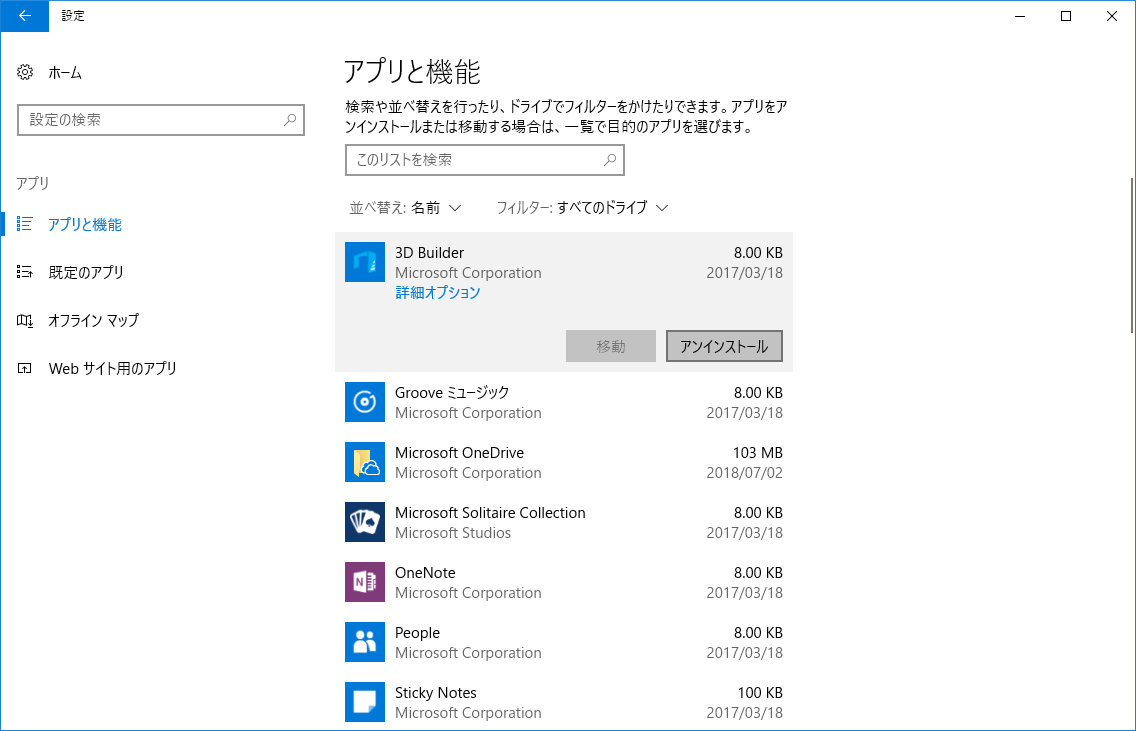Click the Sticky Notes app icon

(364, 702)
